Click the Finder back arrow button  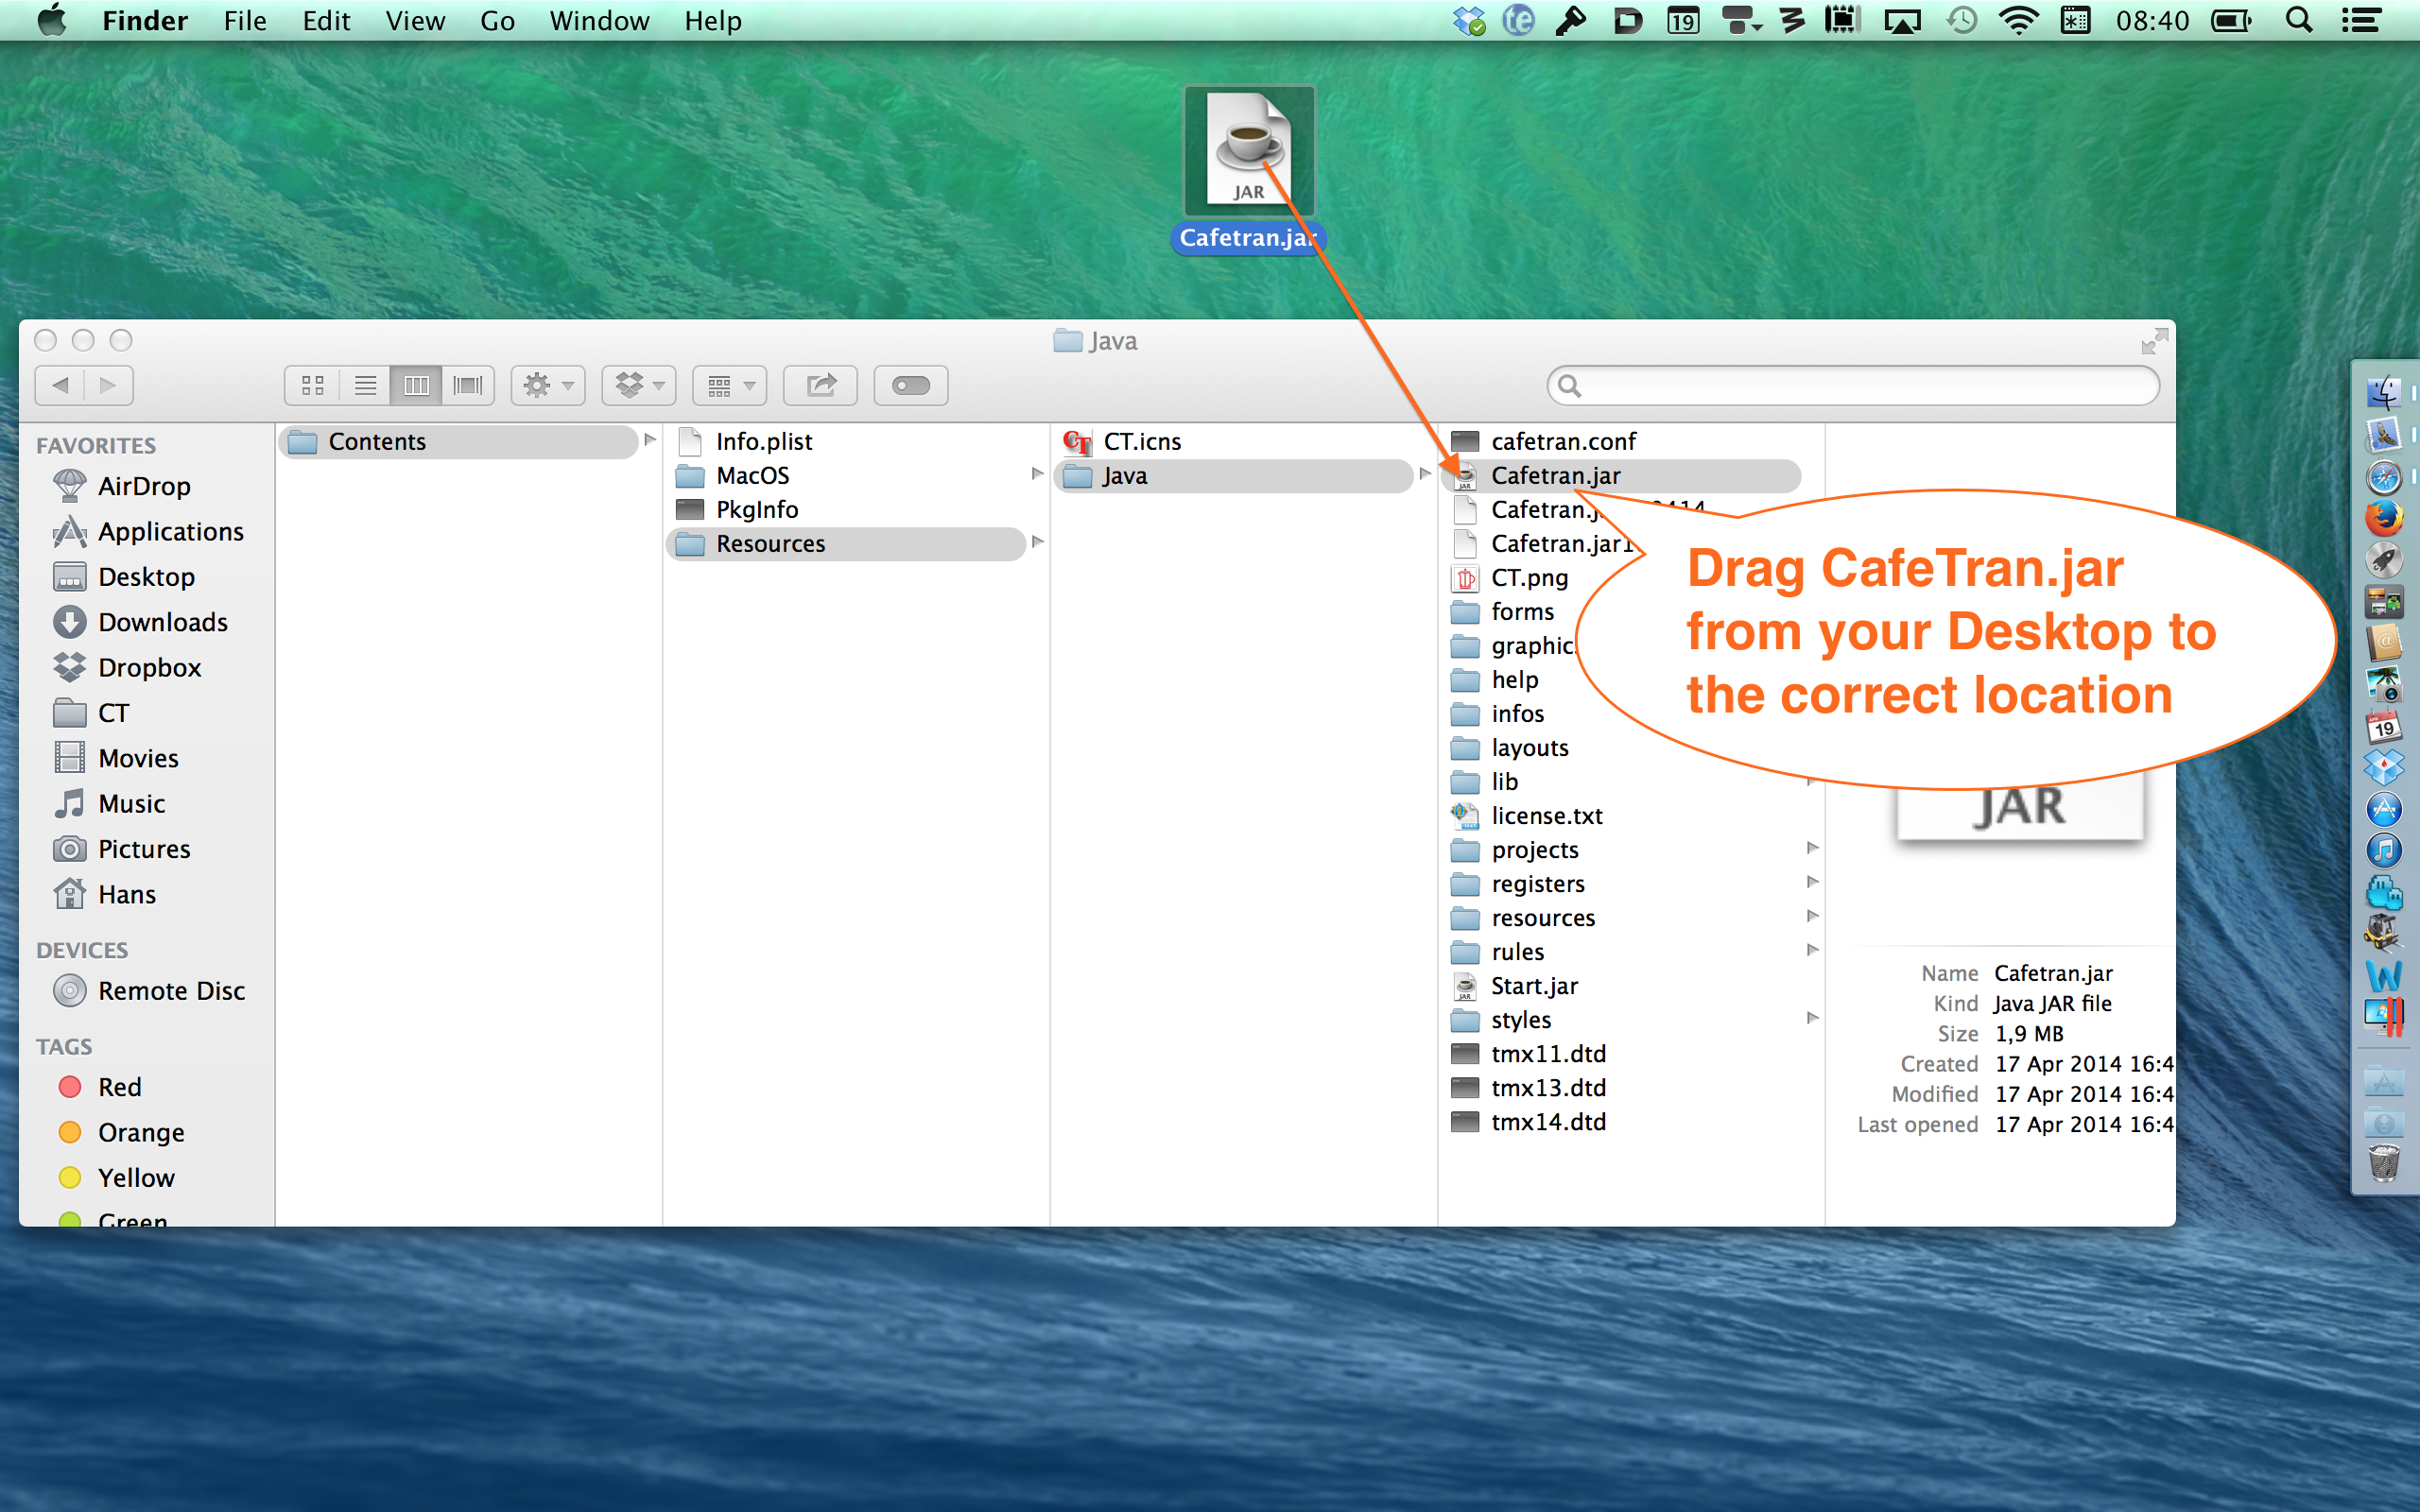pyautogui.click(x=61, y=385)
